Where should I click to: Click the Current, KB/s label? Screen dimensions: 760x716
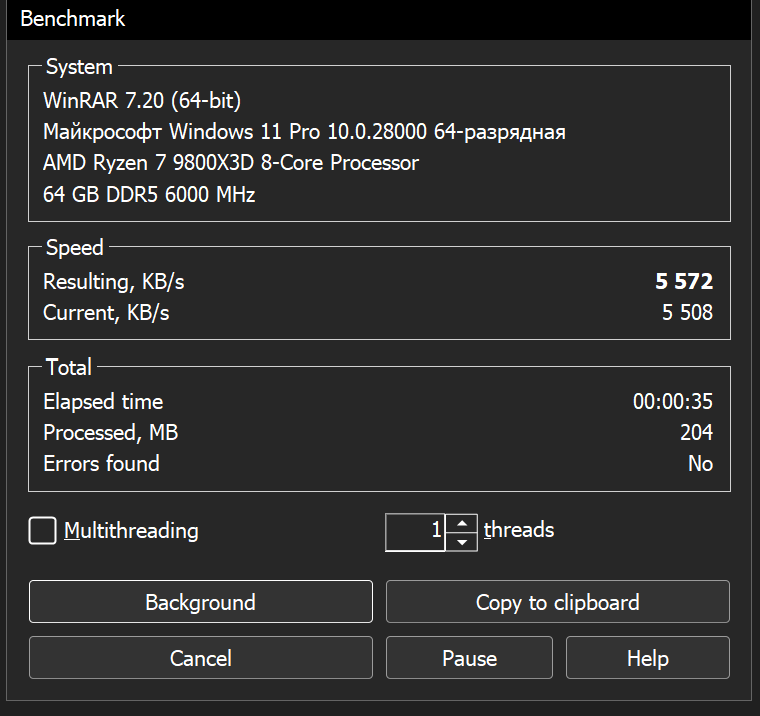106,313
